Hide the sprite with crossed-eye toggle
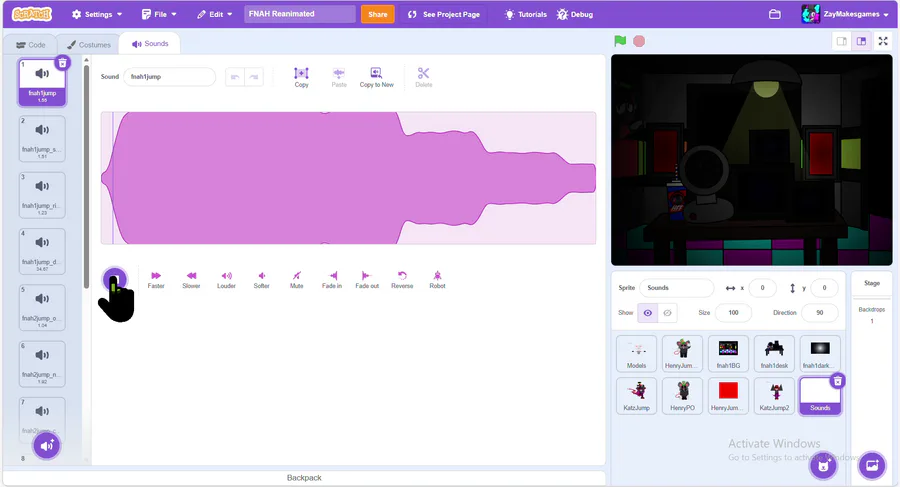This screenshot has width=900, height=487. (667, 312)
